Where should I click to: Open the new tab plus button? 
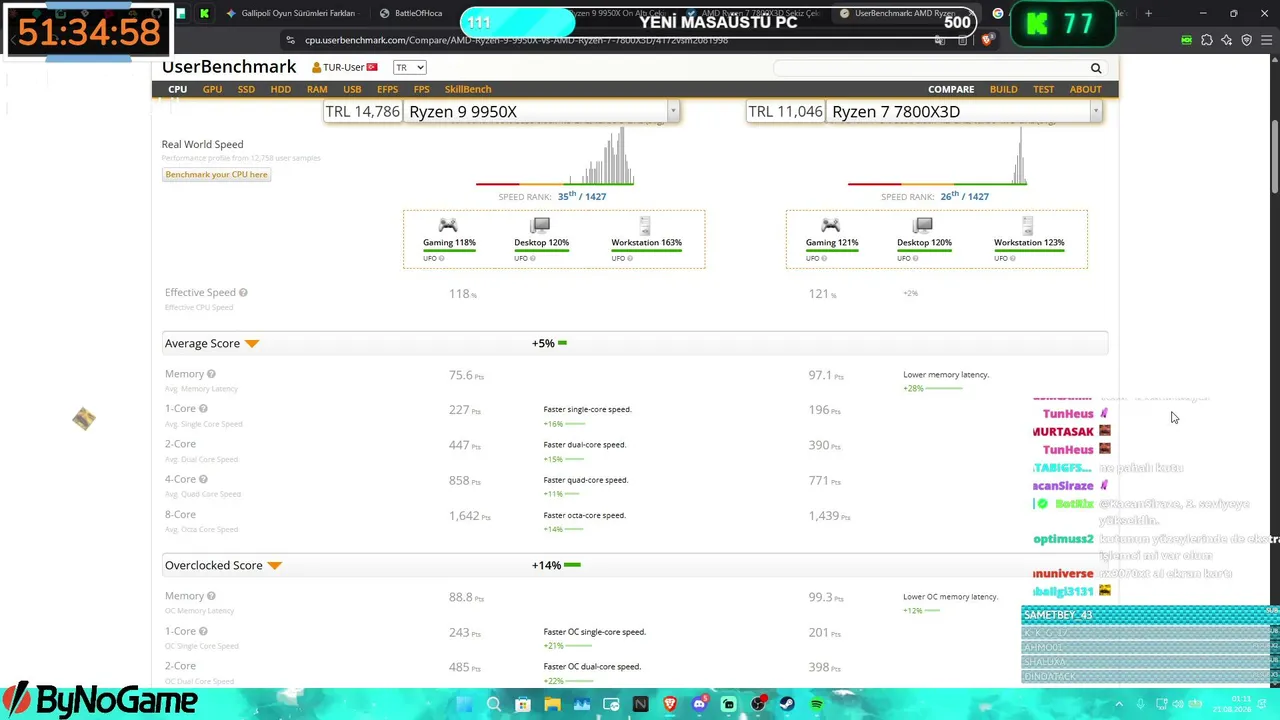(1148, 13)
